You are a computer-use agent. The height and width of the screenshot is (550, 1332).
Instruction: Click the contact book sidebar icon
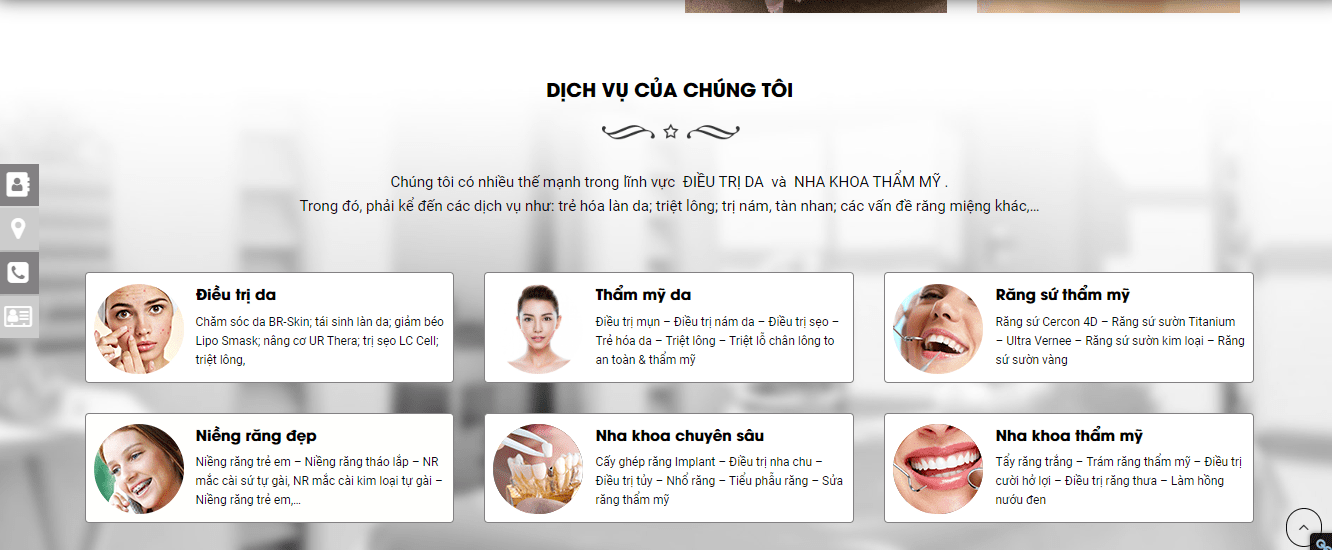click(19, 185)
